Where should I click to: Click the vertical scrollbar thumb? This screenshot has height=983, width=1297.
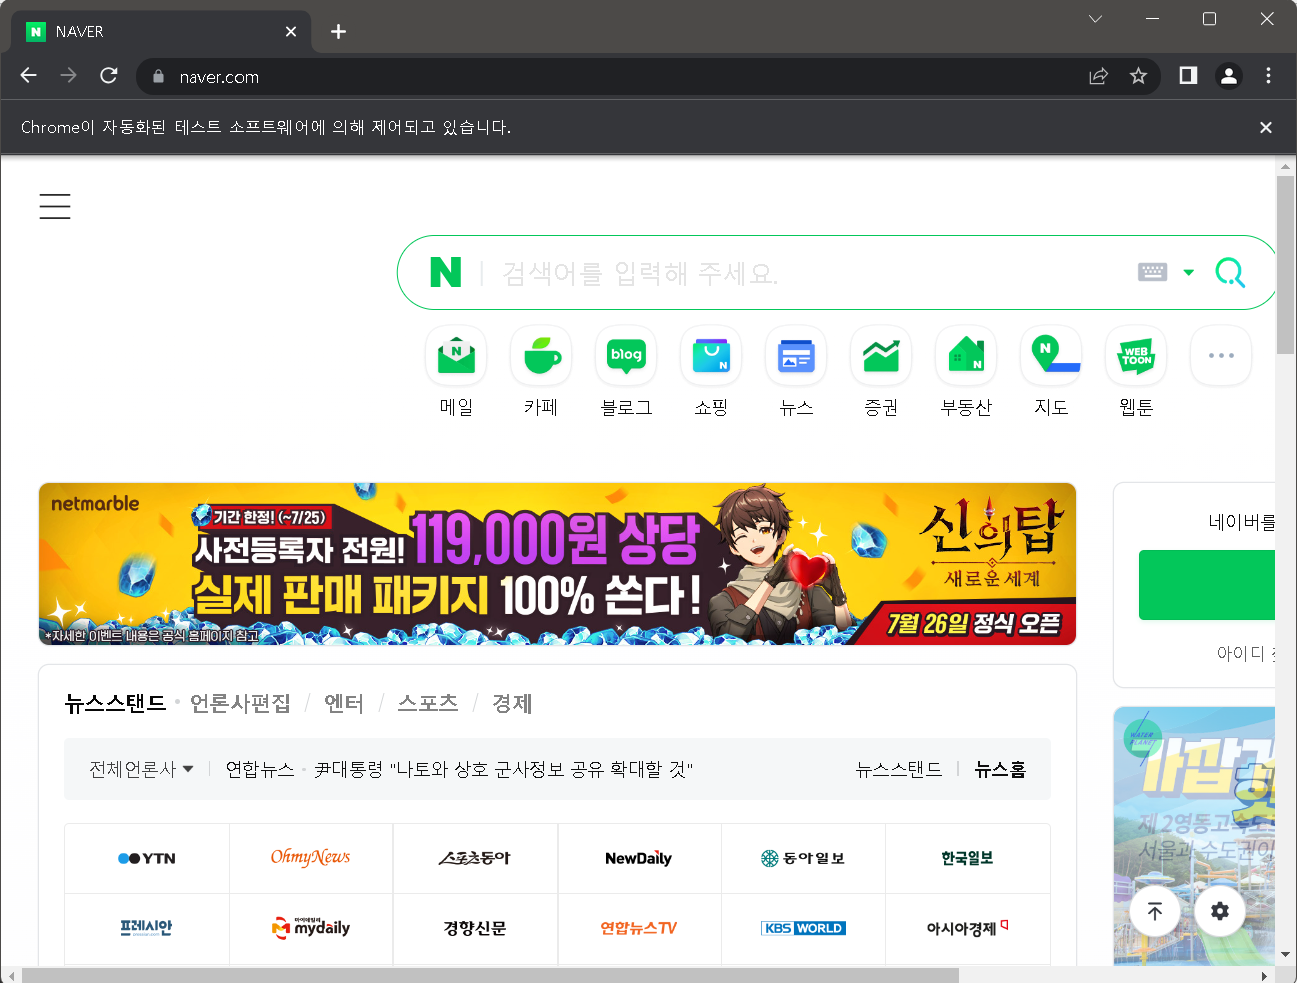[1286, 266]
